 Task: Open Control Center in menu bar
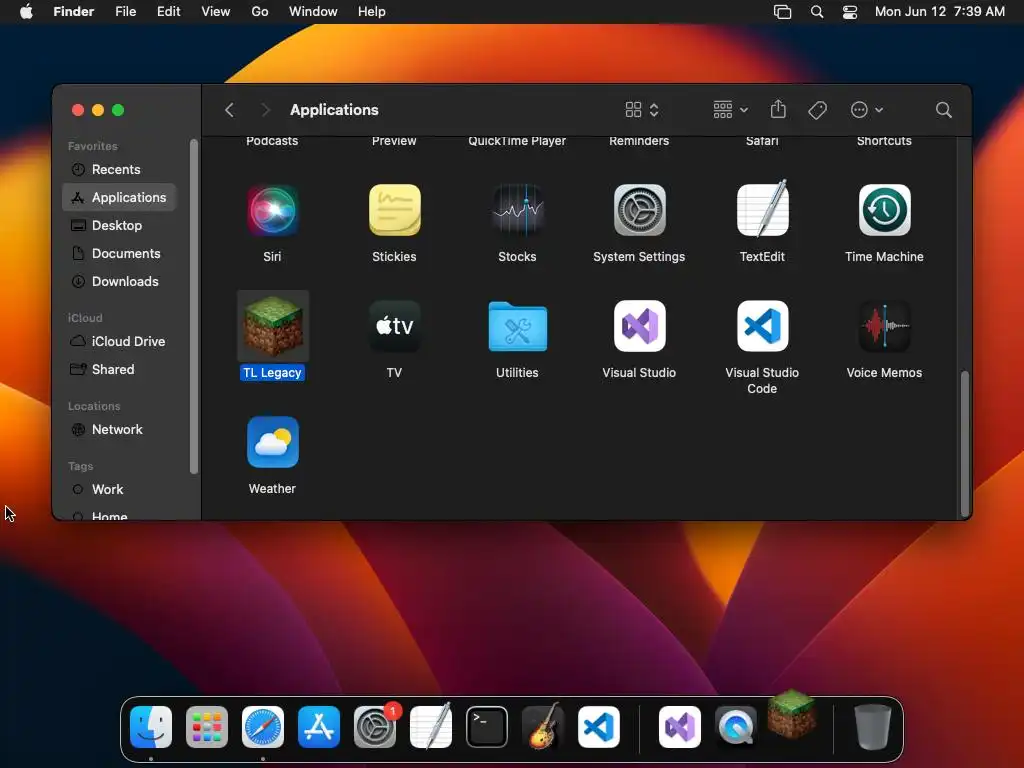[850, 12]
